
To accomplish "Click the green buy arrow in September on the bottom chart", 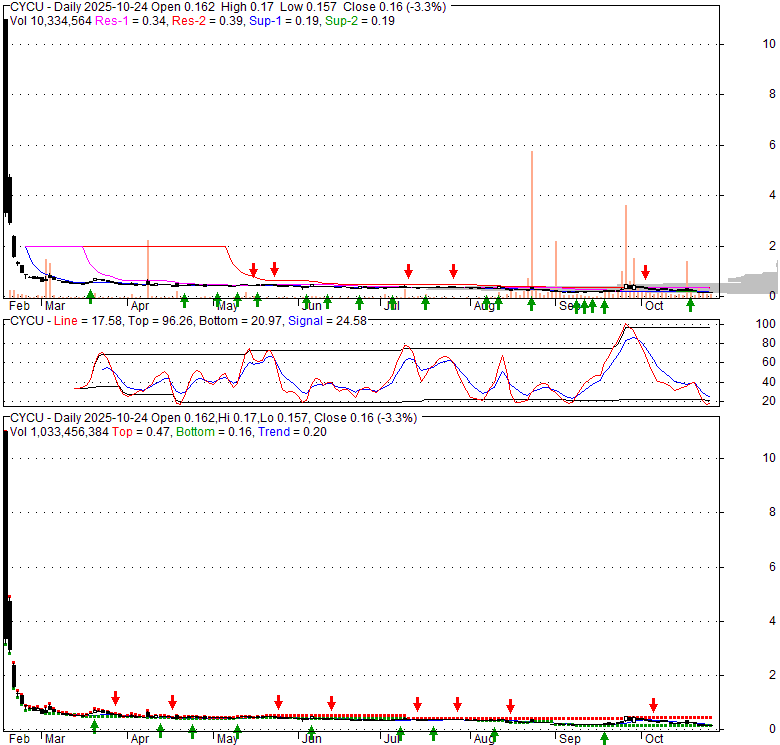I will tap(604, 739).
